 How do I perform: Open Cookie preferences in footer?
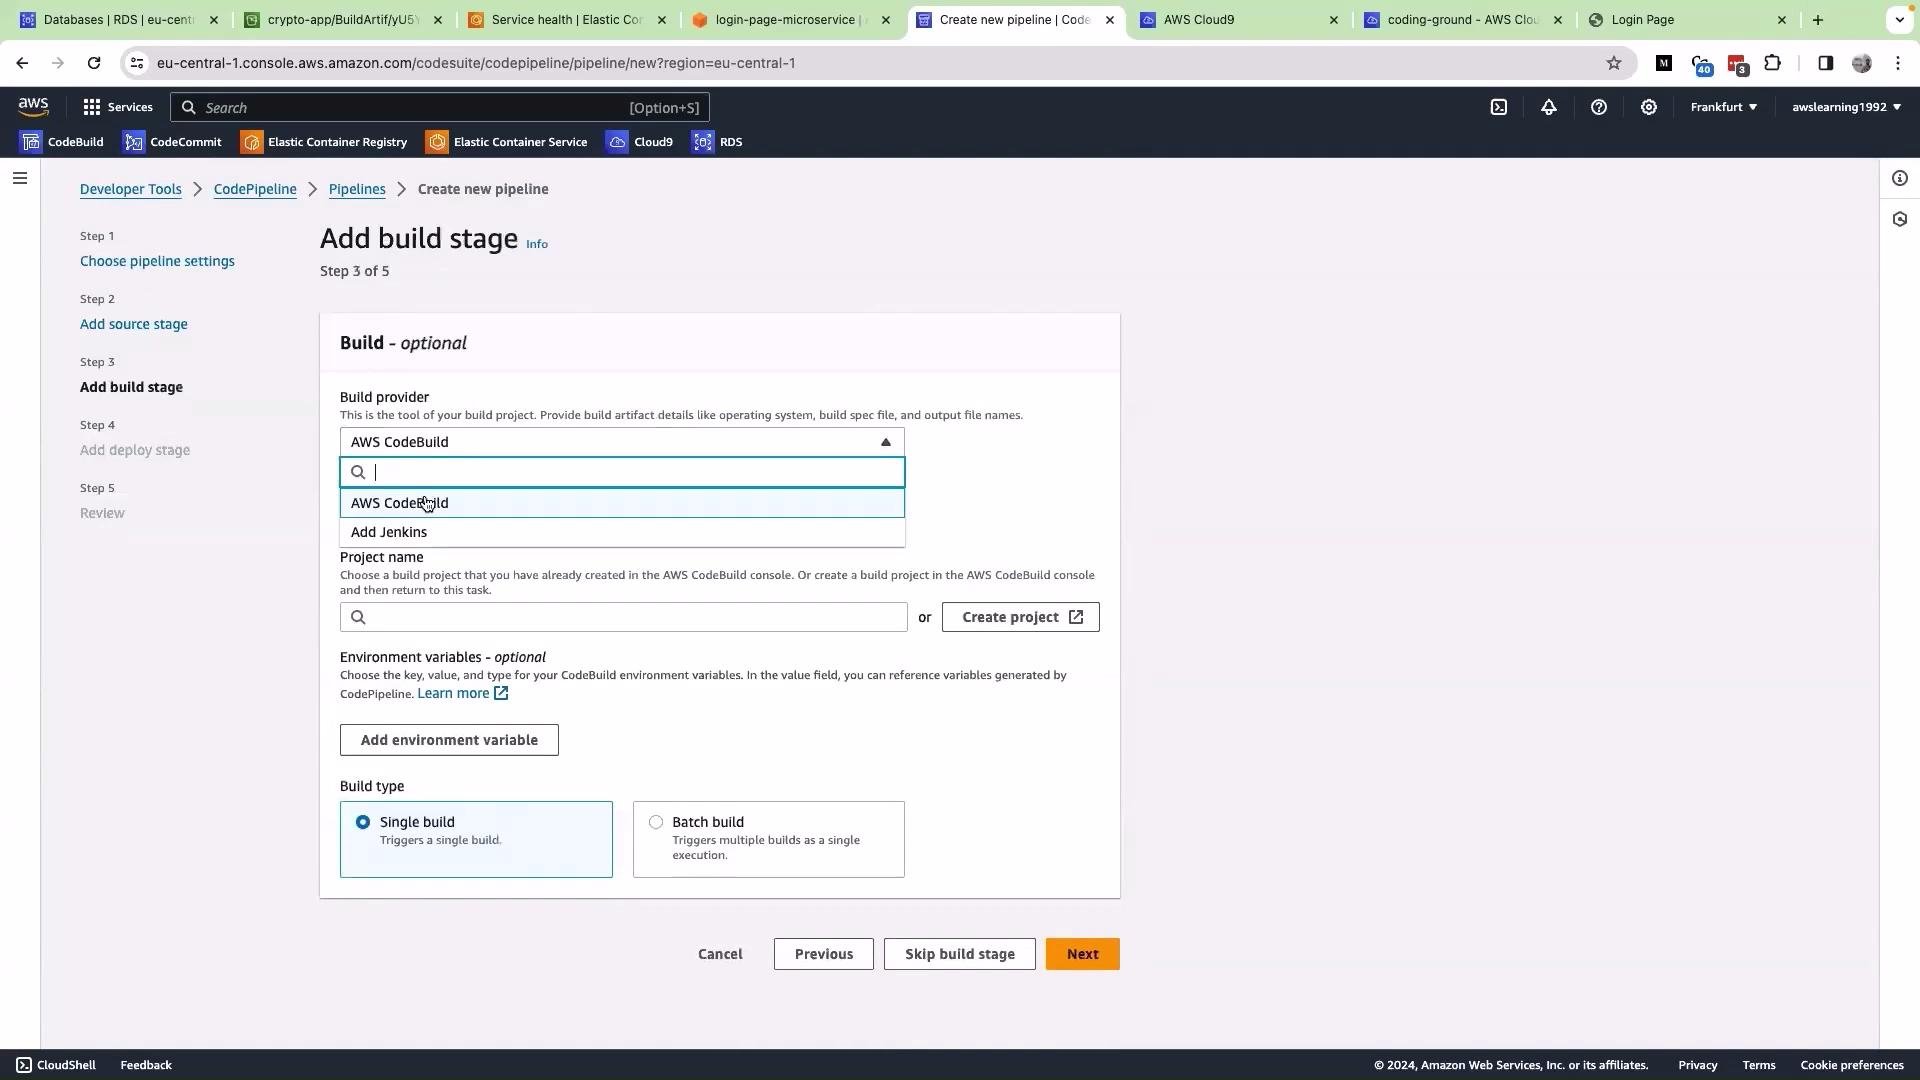click(1851, 1065)
